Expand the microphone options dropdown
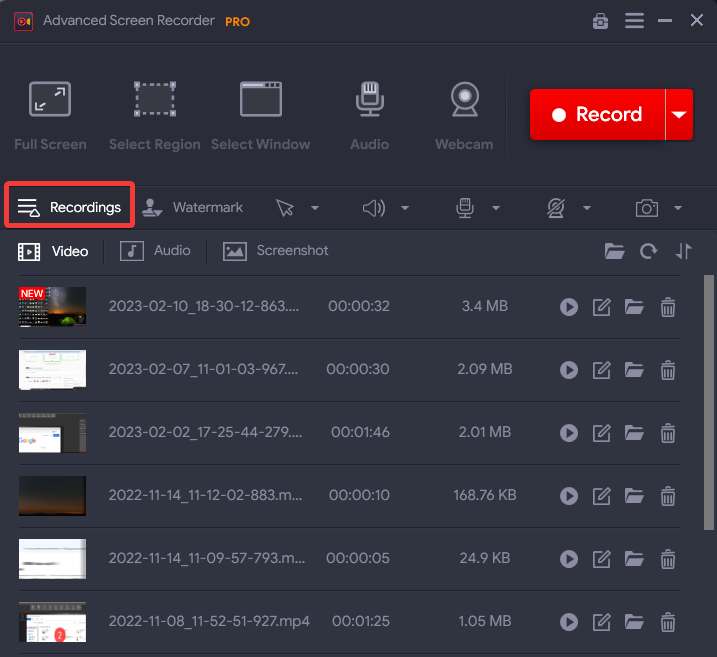 496,208
